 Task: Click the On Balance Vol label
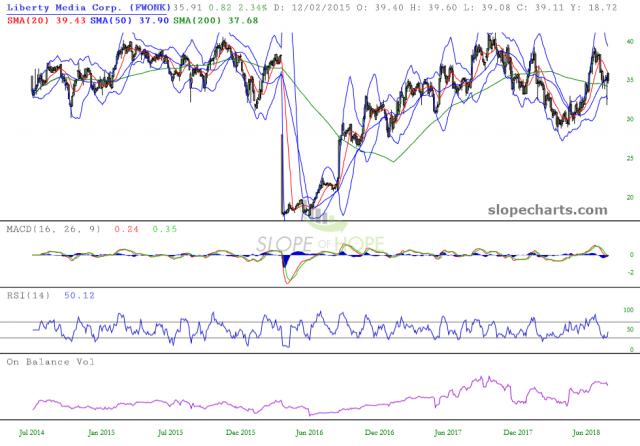51,362
